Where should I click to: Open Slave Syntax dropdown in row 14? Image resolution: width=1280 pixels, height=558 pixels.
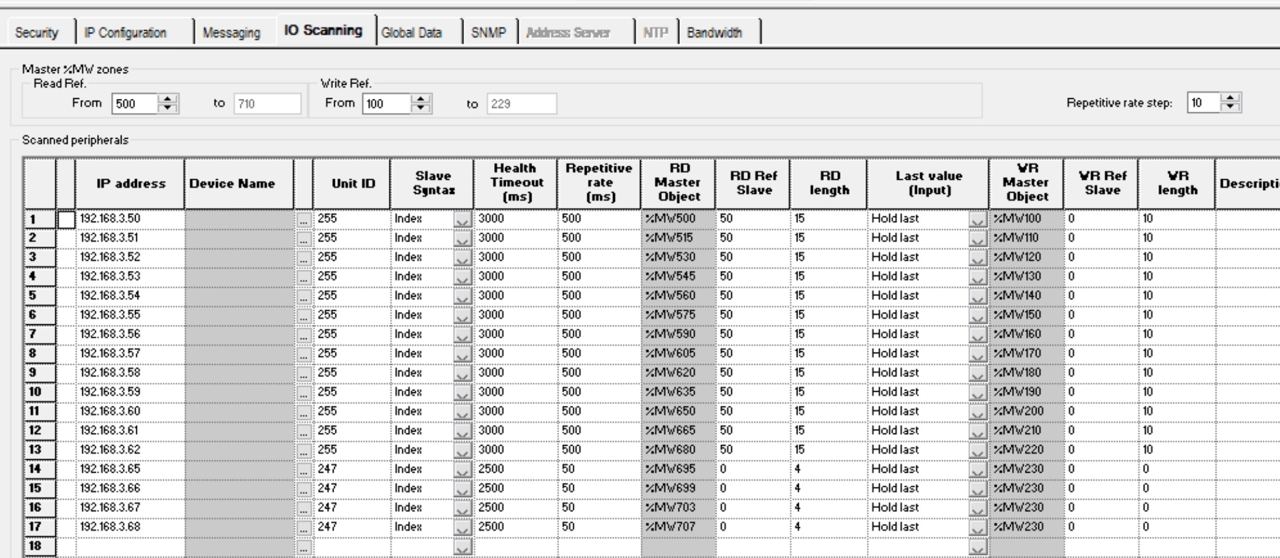pos(462,469)
